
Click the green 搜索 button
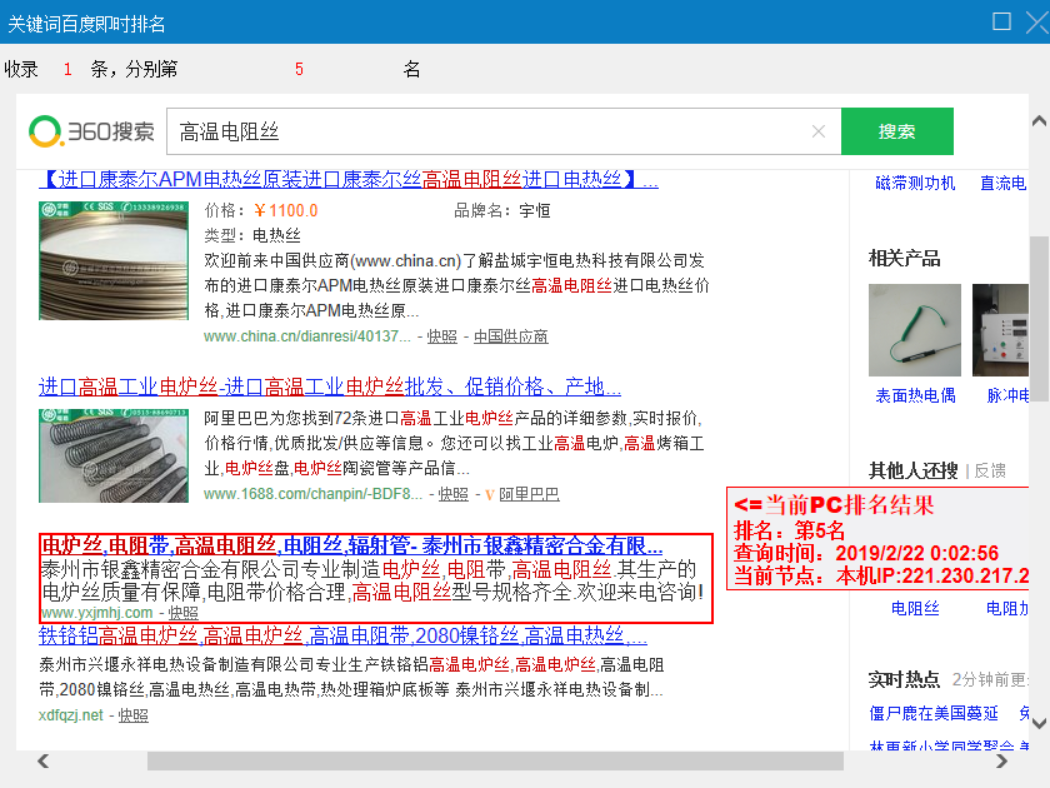[897, 131]
